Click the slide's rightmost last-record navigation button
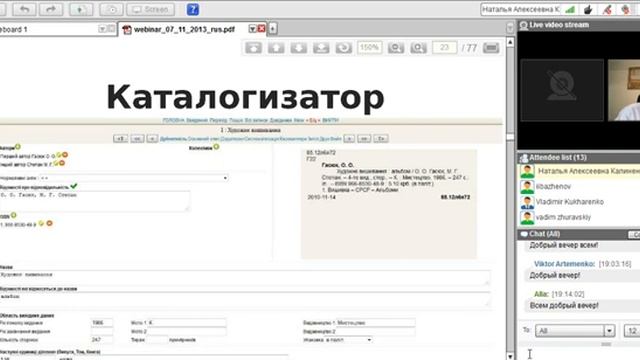Viewport: 640px width, 360px height. [380, 139]
